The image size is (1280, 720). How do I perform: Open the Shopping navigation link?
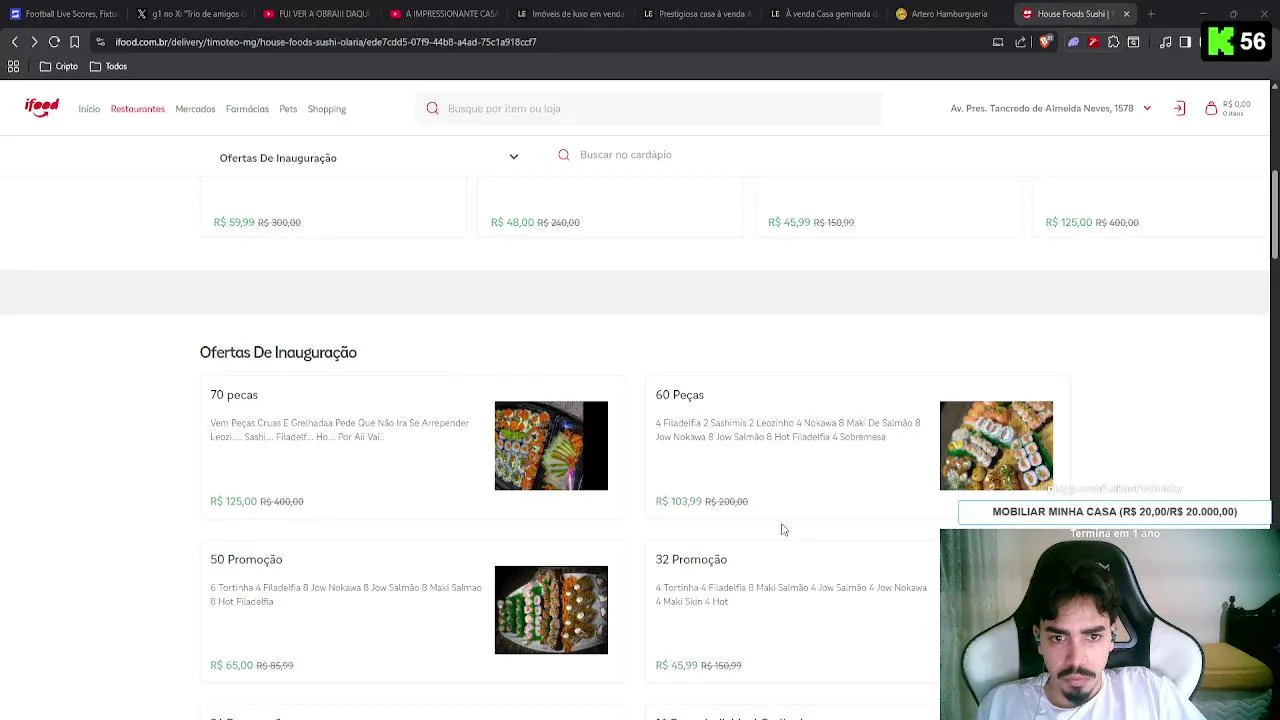pyautogui.click(x=327, y=109)
